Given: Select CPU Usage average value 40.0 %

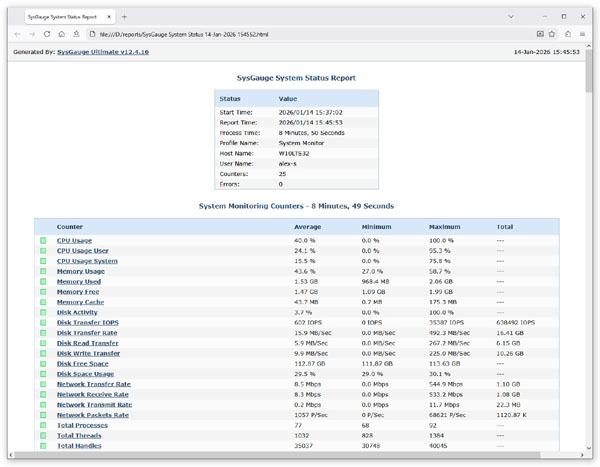Looking at the screenshot, I should coord(305,240).
